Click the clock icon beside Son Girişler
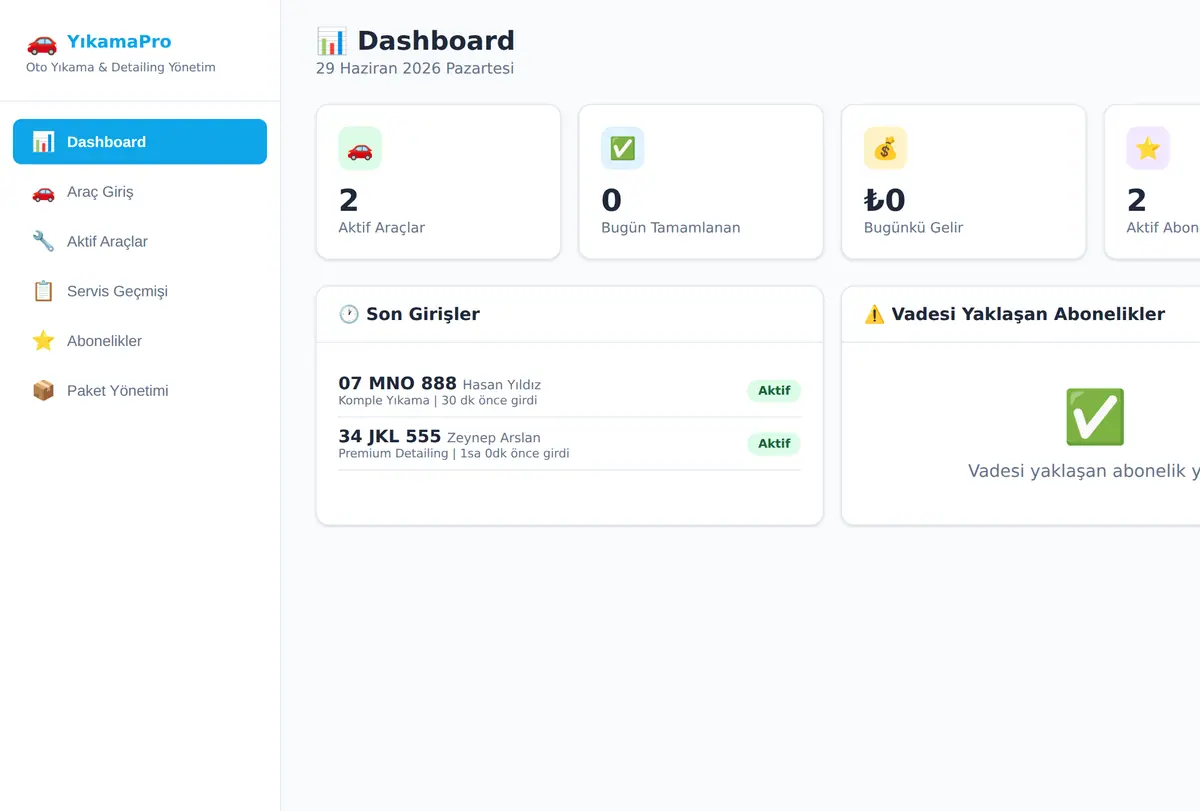 [x=349, y=314]
